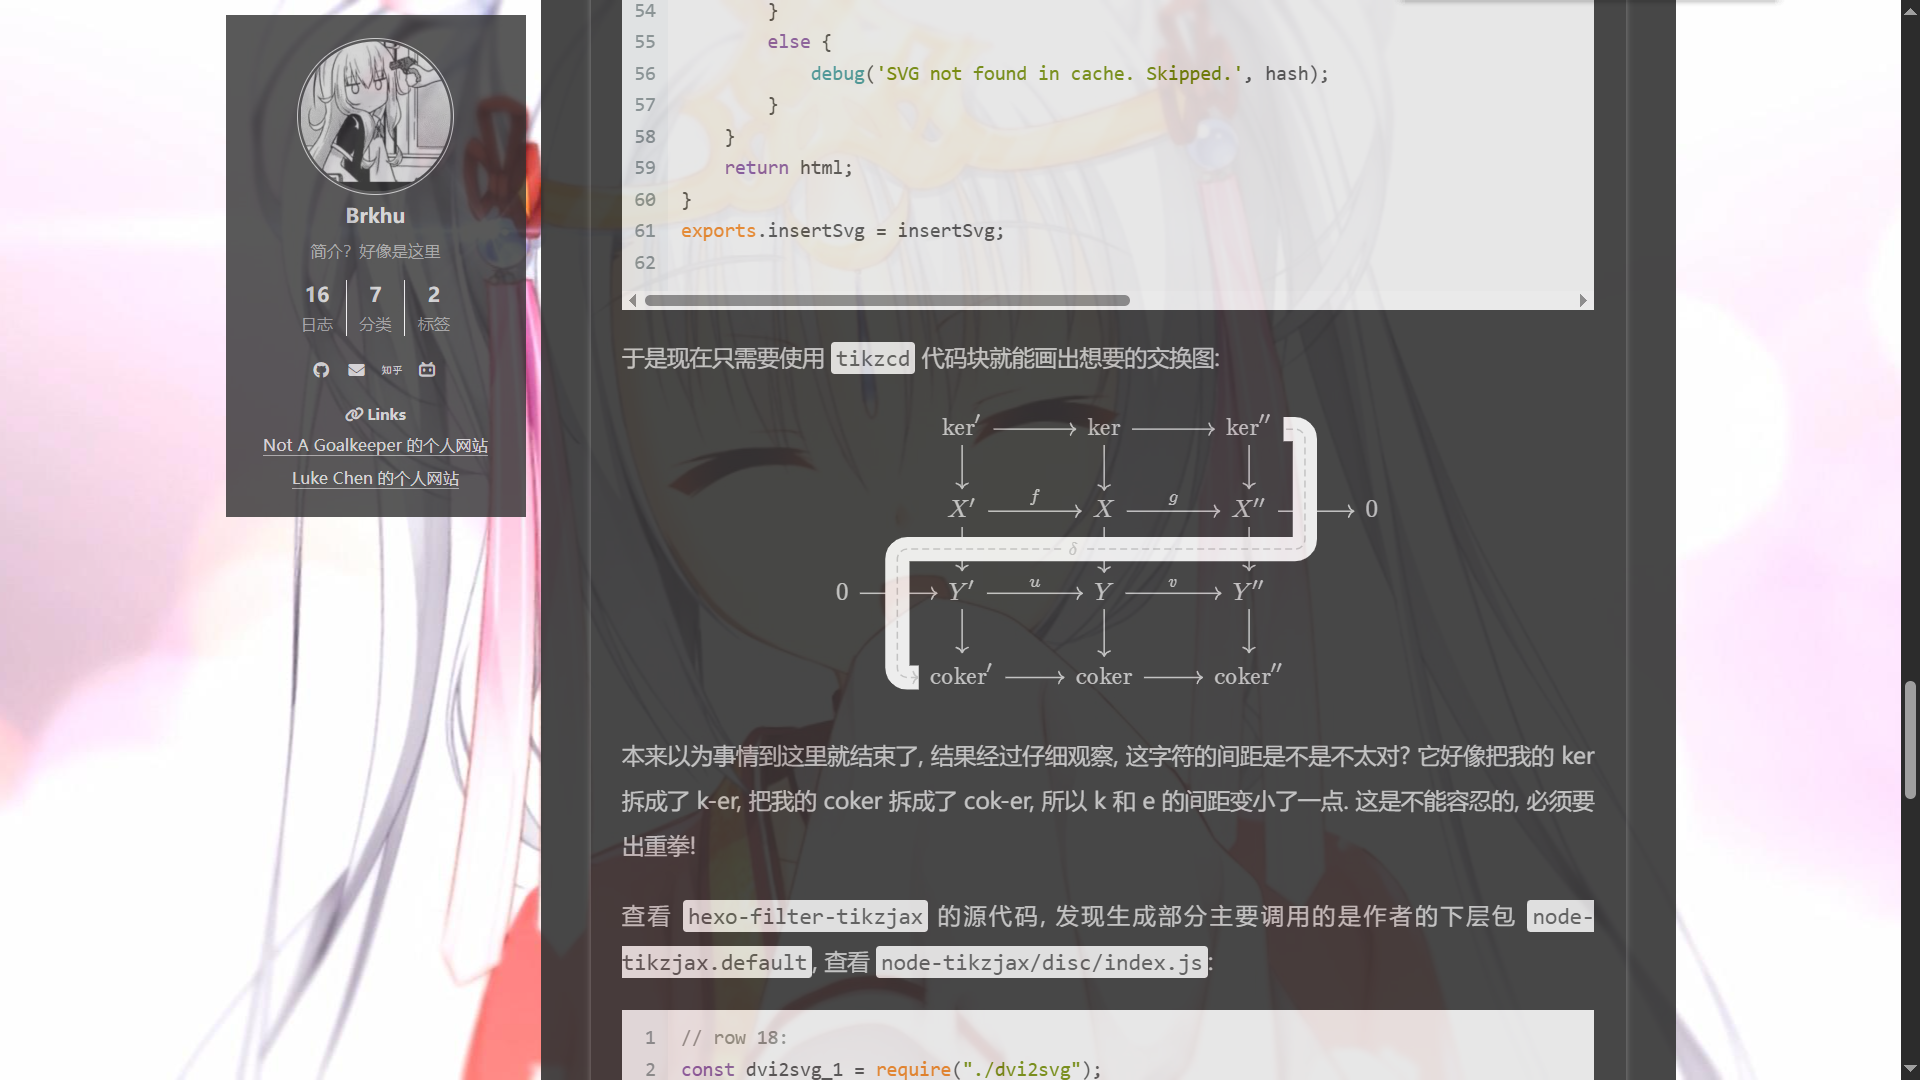Open the 2 标签 tags page

tap(433, 307)
